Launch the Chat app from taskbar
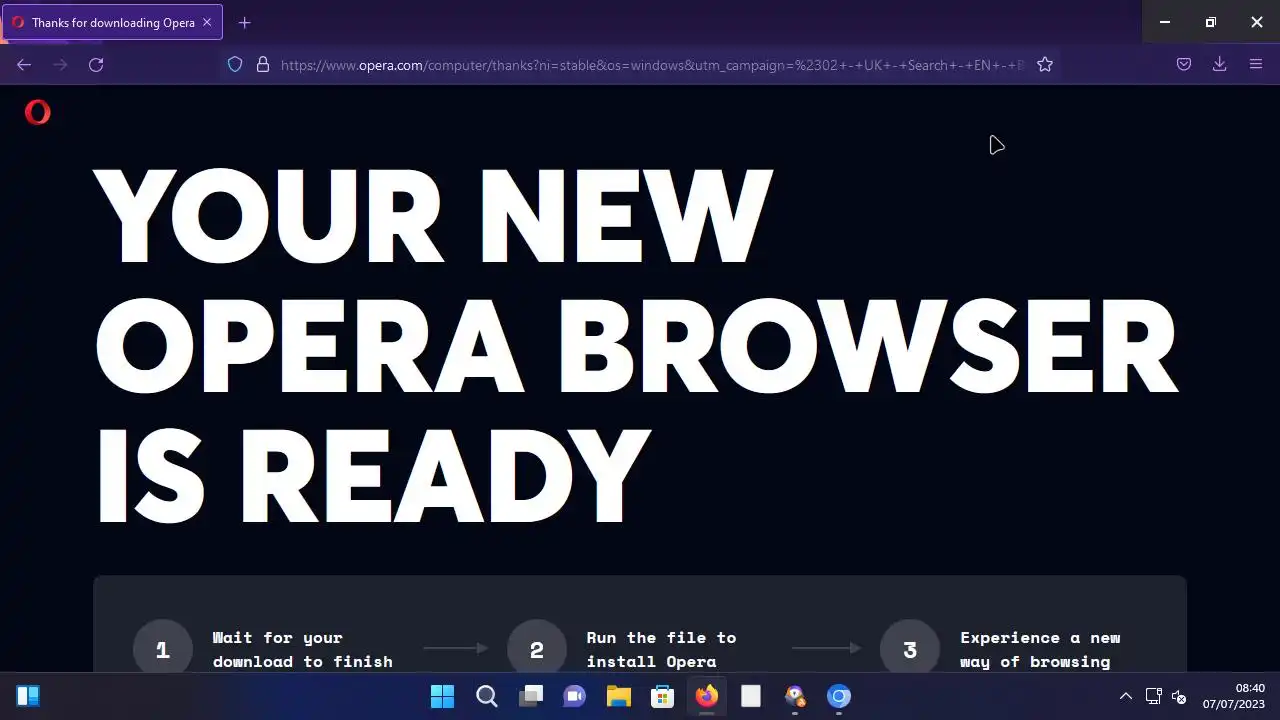 (574, 696)
